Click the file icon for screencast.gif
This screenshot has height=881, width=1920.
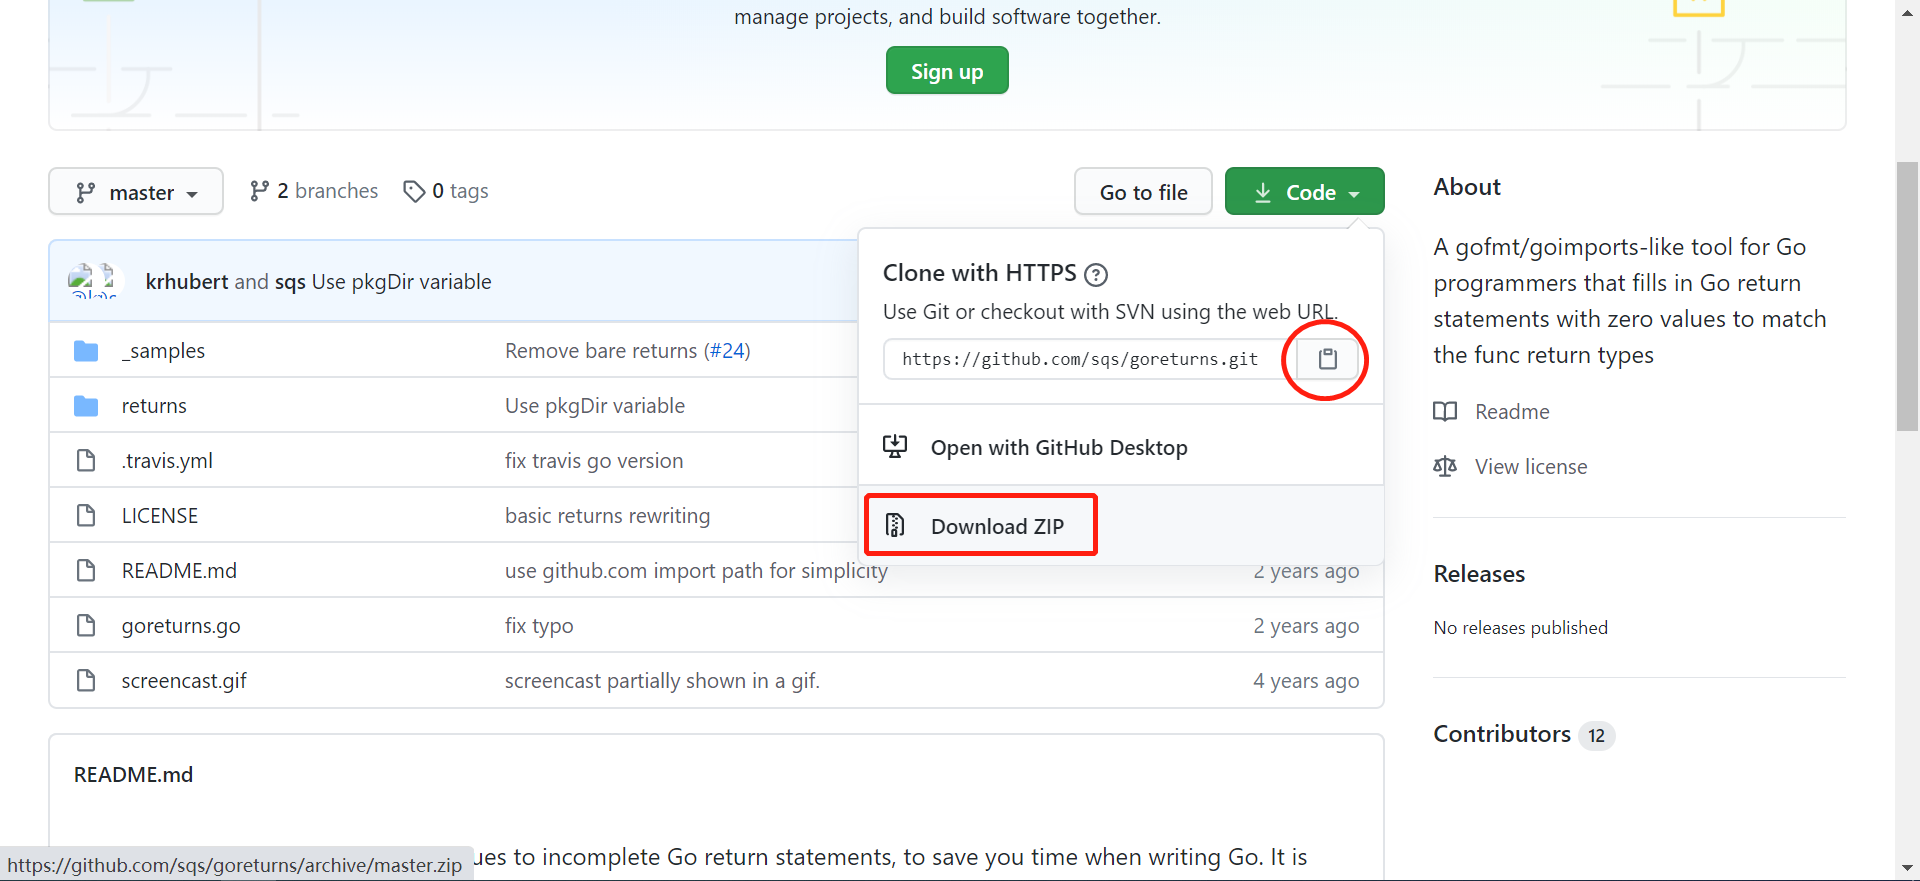click(x=86, y=680)
